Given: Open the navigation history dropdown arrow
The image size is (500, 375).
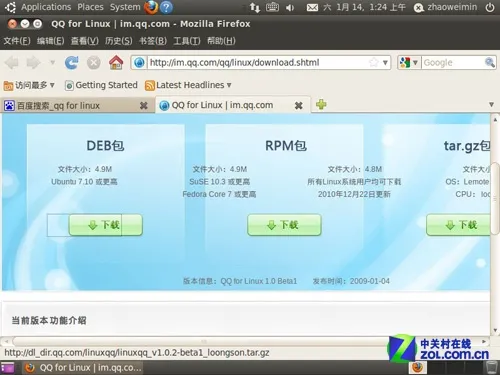Looking at the screenshot, I should tap(52, 62).
